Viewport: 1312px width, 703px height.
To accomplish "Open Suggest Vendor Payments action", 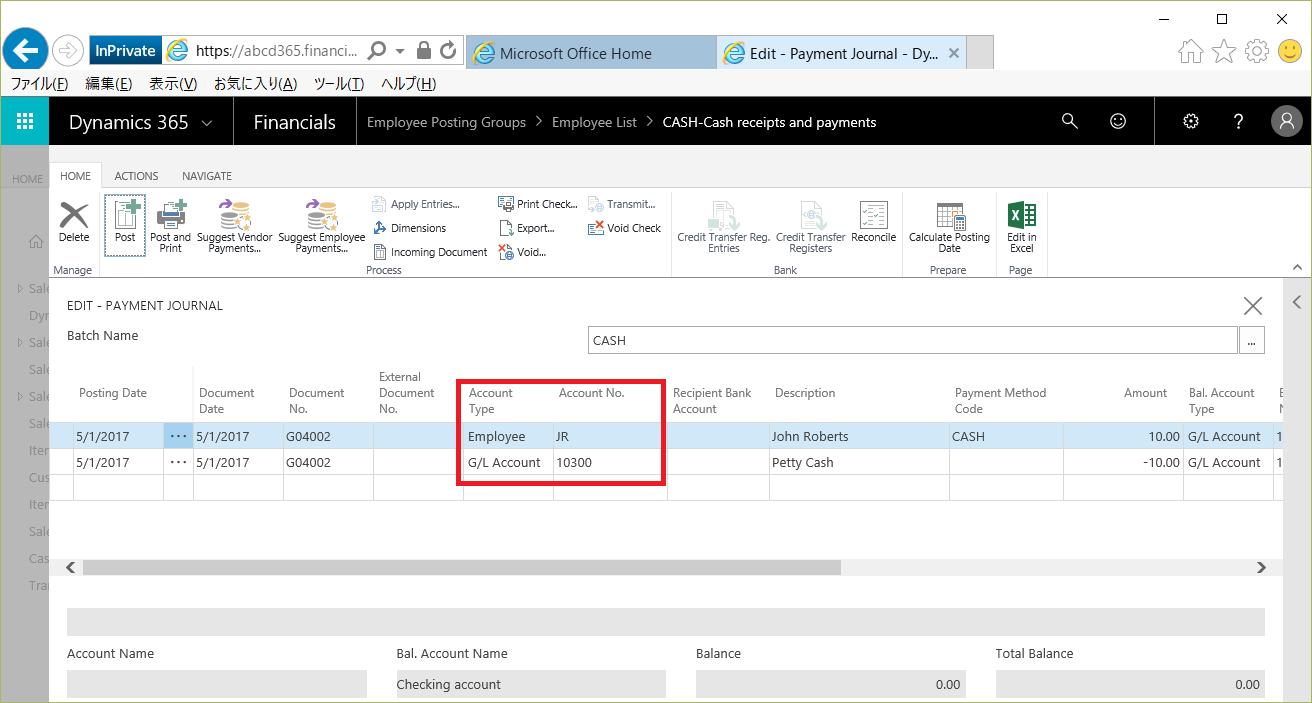I will (x=234, y=216).
